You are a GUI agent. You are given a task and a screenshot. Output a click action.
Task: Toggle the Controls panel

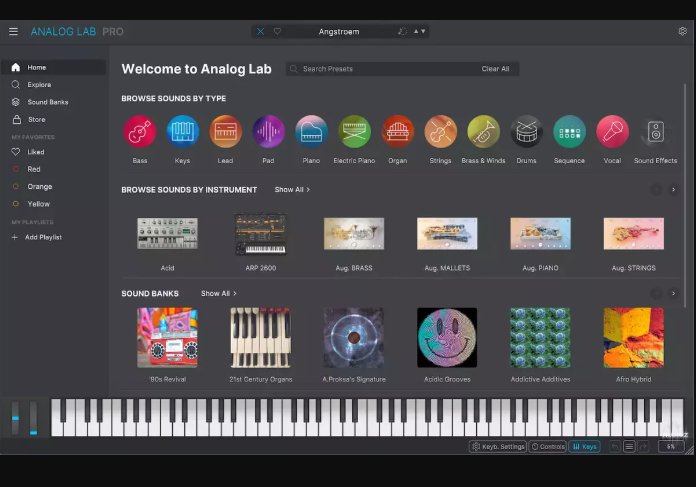point(548,447)
